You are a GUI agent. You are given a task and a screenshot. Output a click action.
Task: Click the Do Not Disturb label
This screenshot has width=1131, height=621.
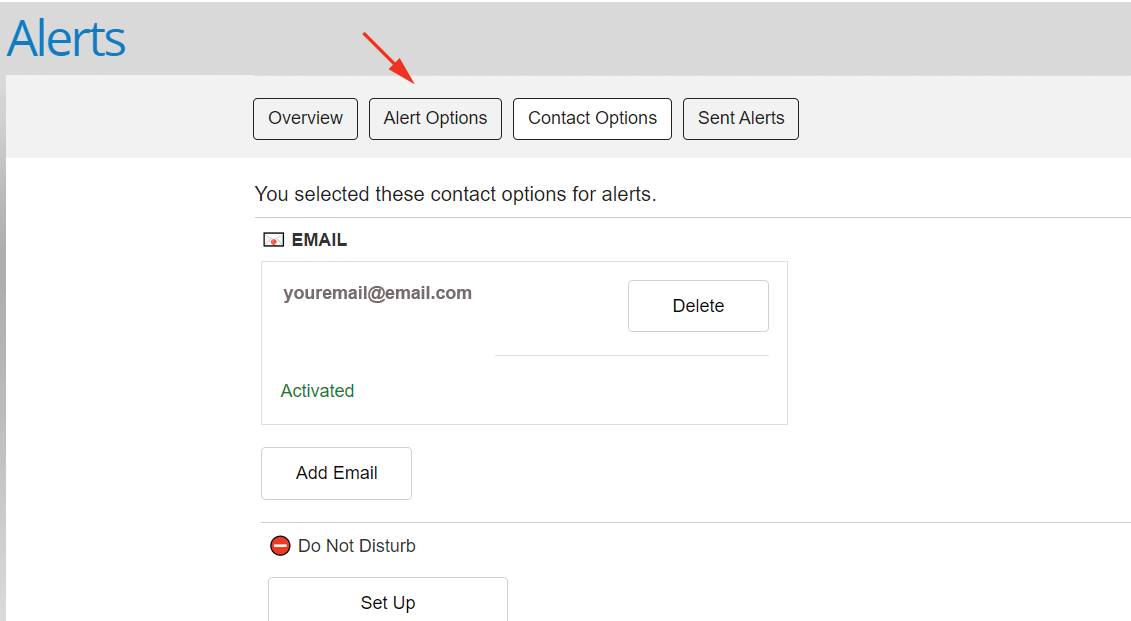(356, 546)
